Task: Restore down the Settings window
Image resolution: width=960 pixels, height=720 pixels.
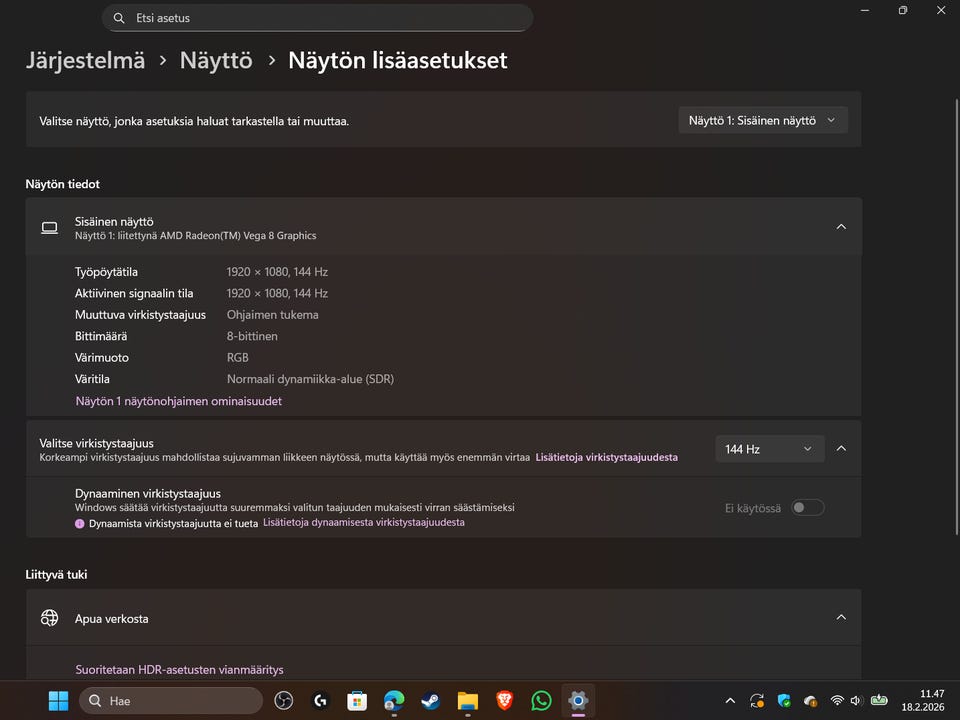Action: (x=903, y=10)
